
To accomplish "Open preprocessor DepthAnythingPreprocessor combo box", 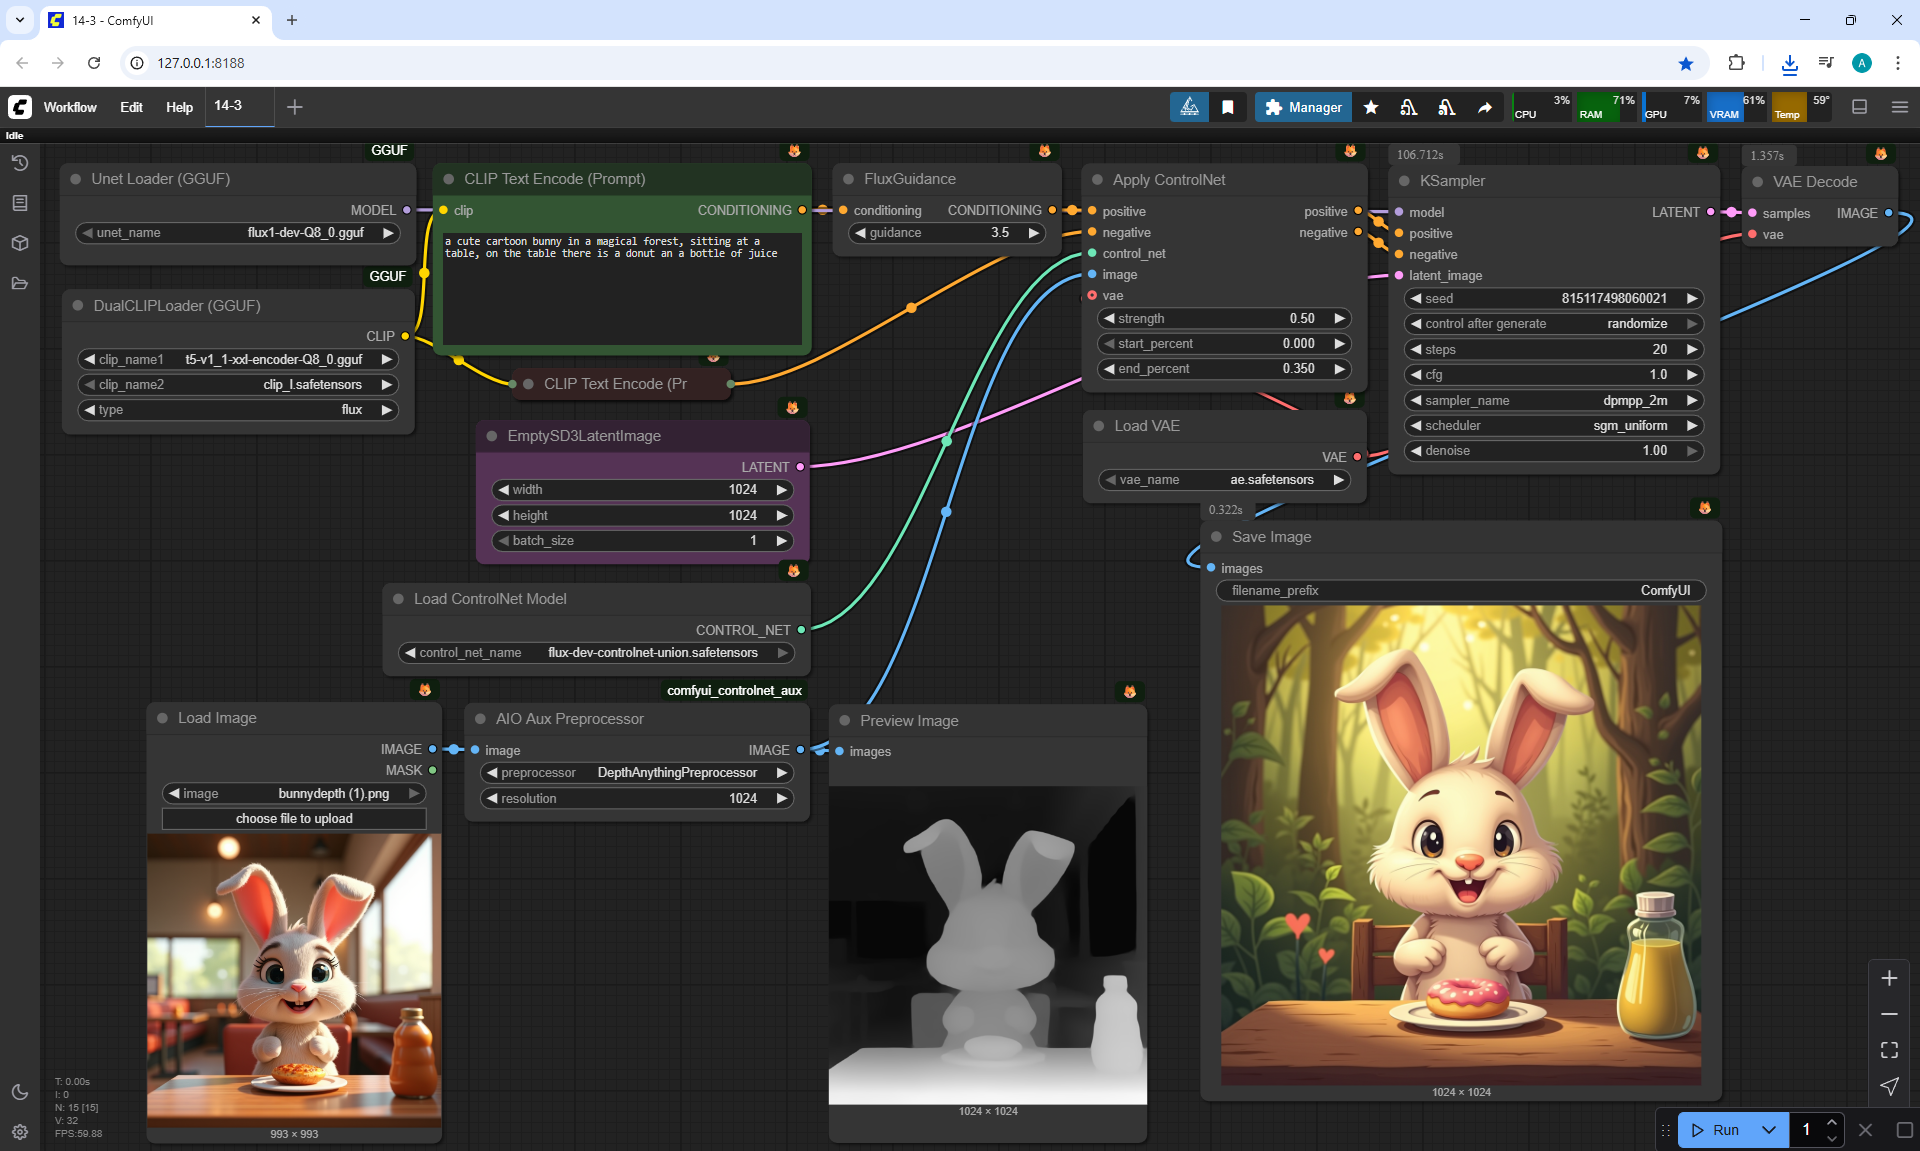I will [636, 773].
